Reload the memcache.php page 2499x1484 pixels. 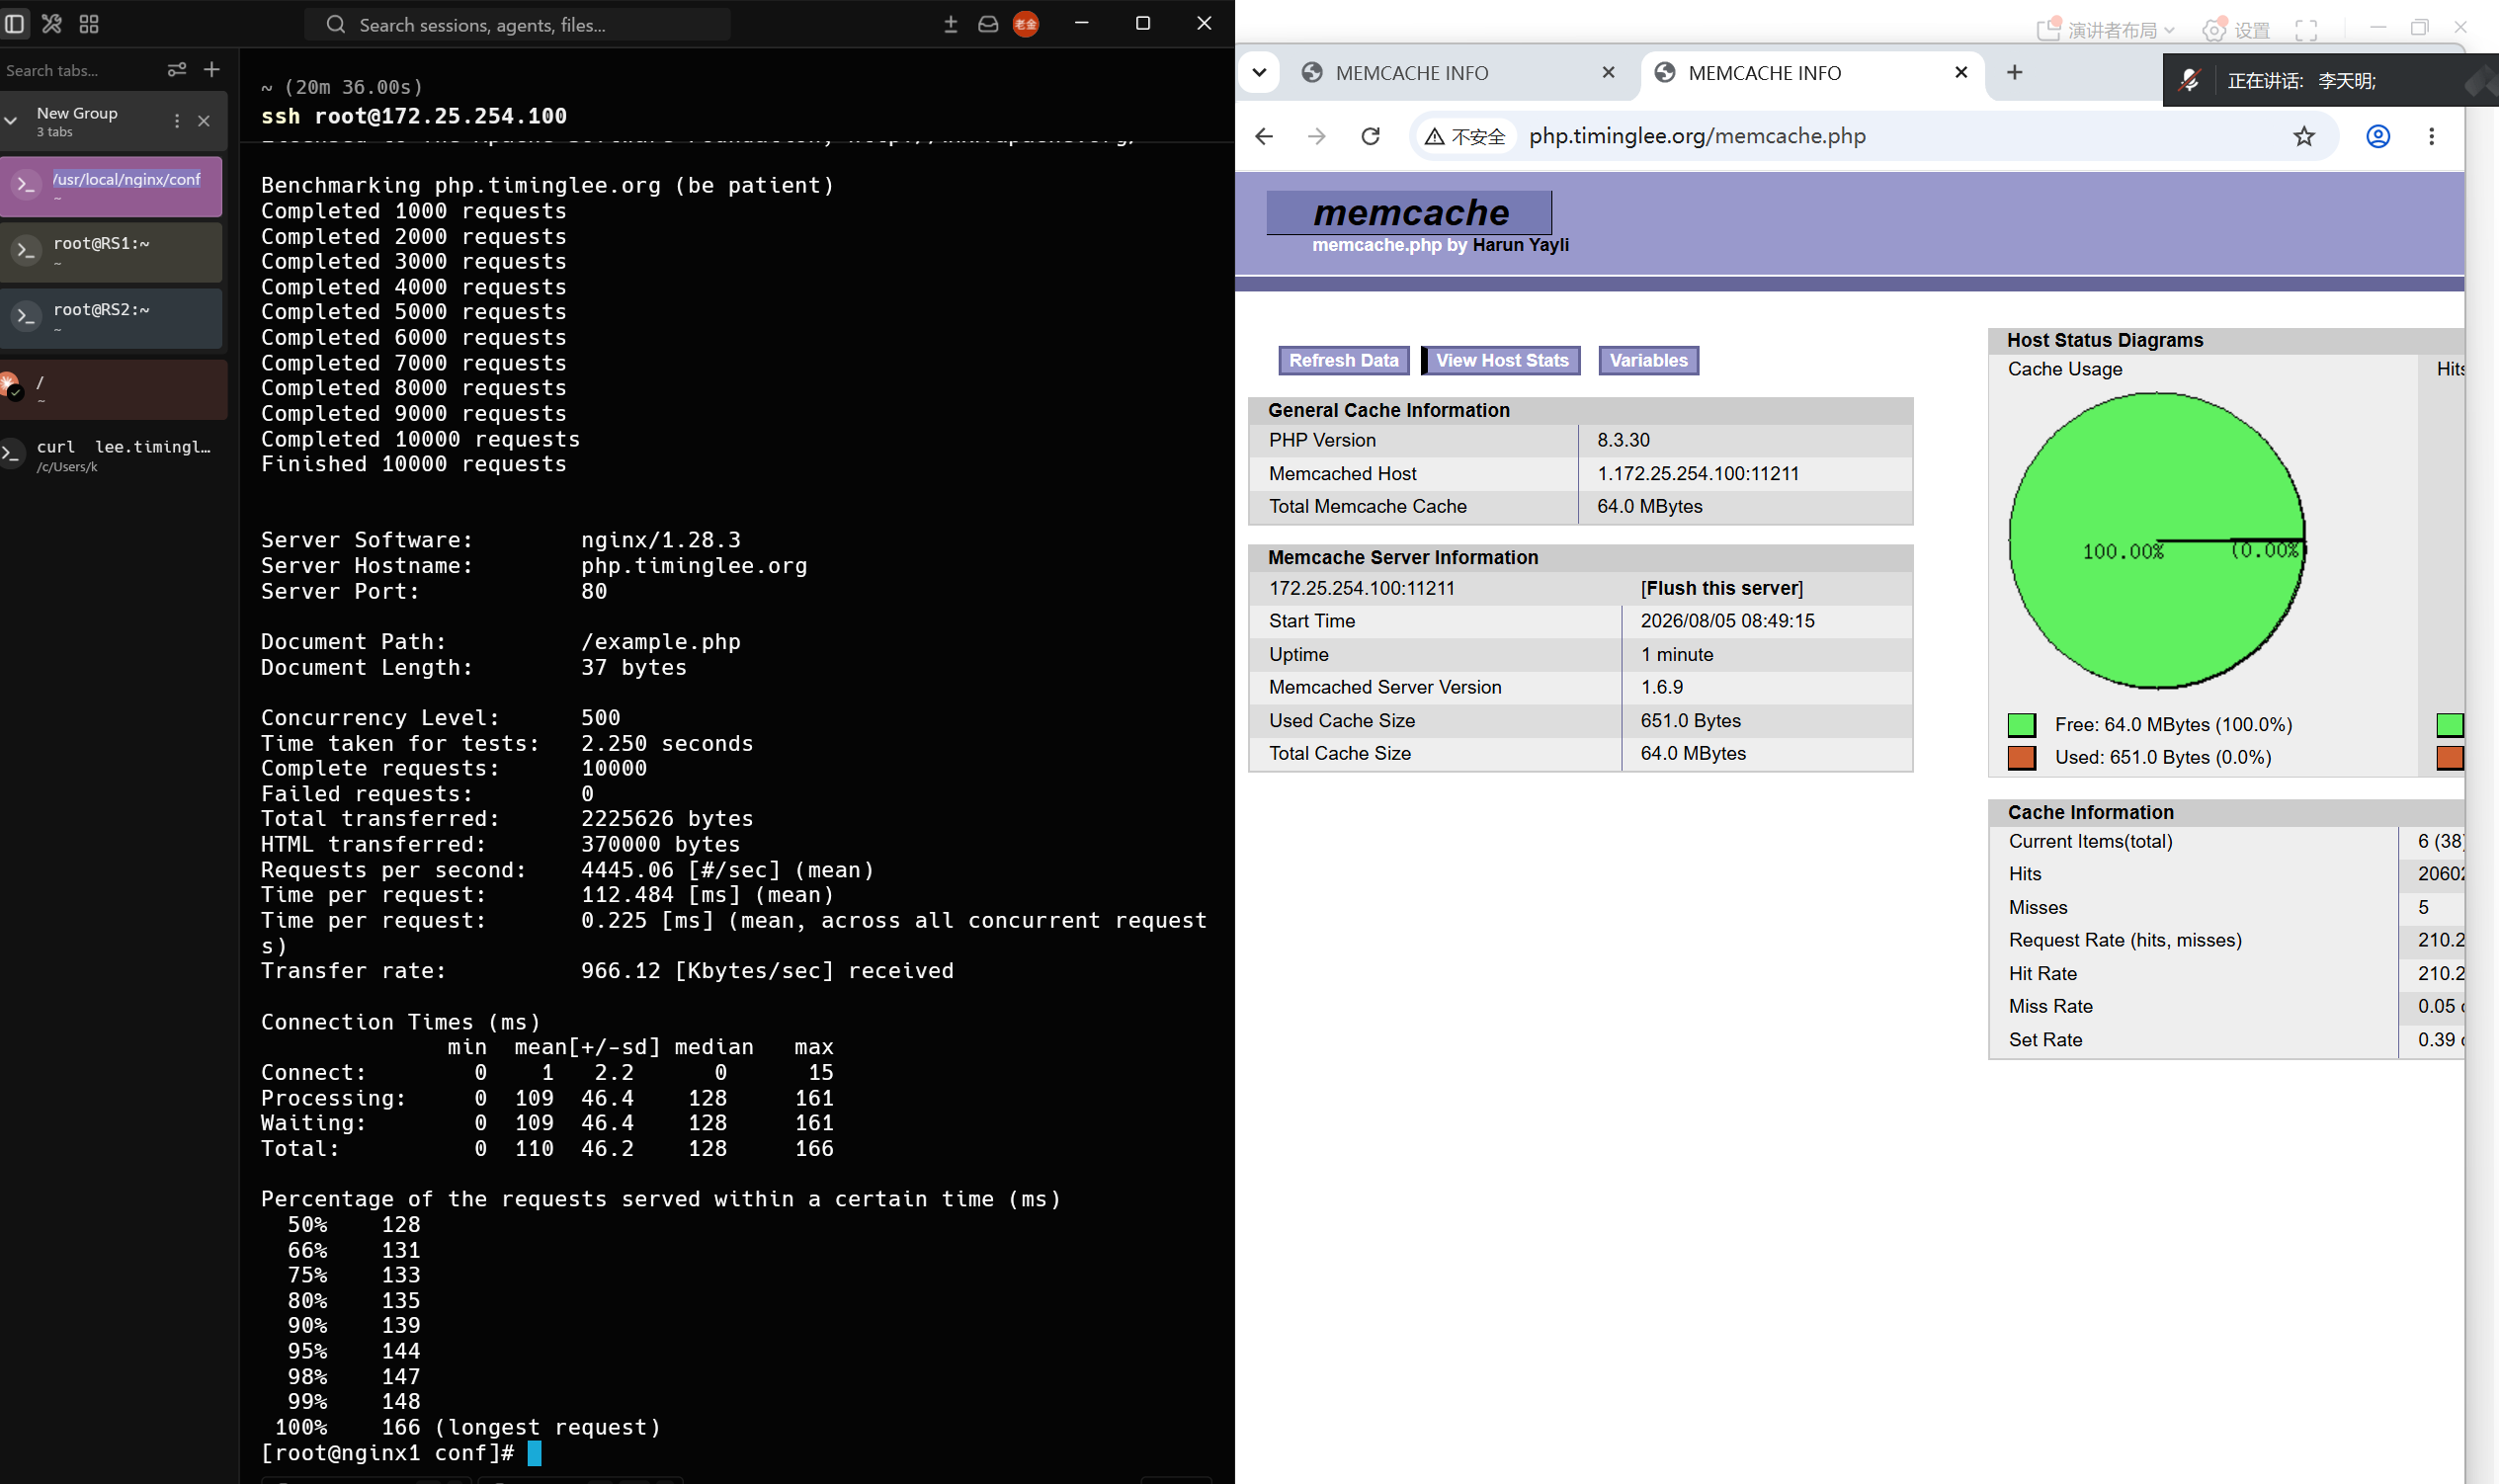[1371, 136]
